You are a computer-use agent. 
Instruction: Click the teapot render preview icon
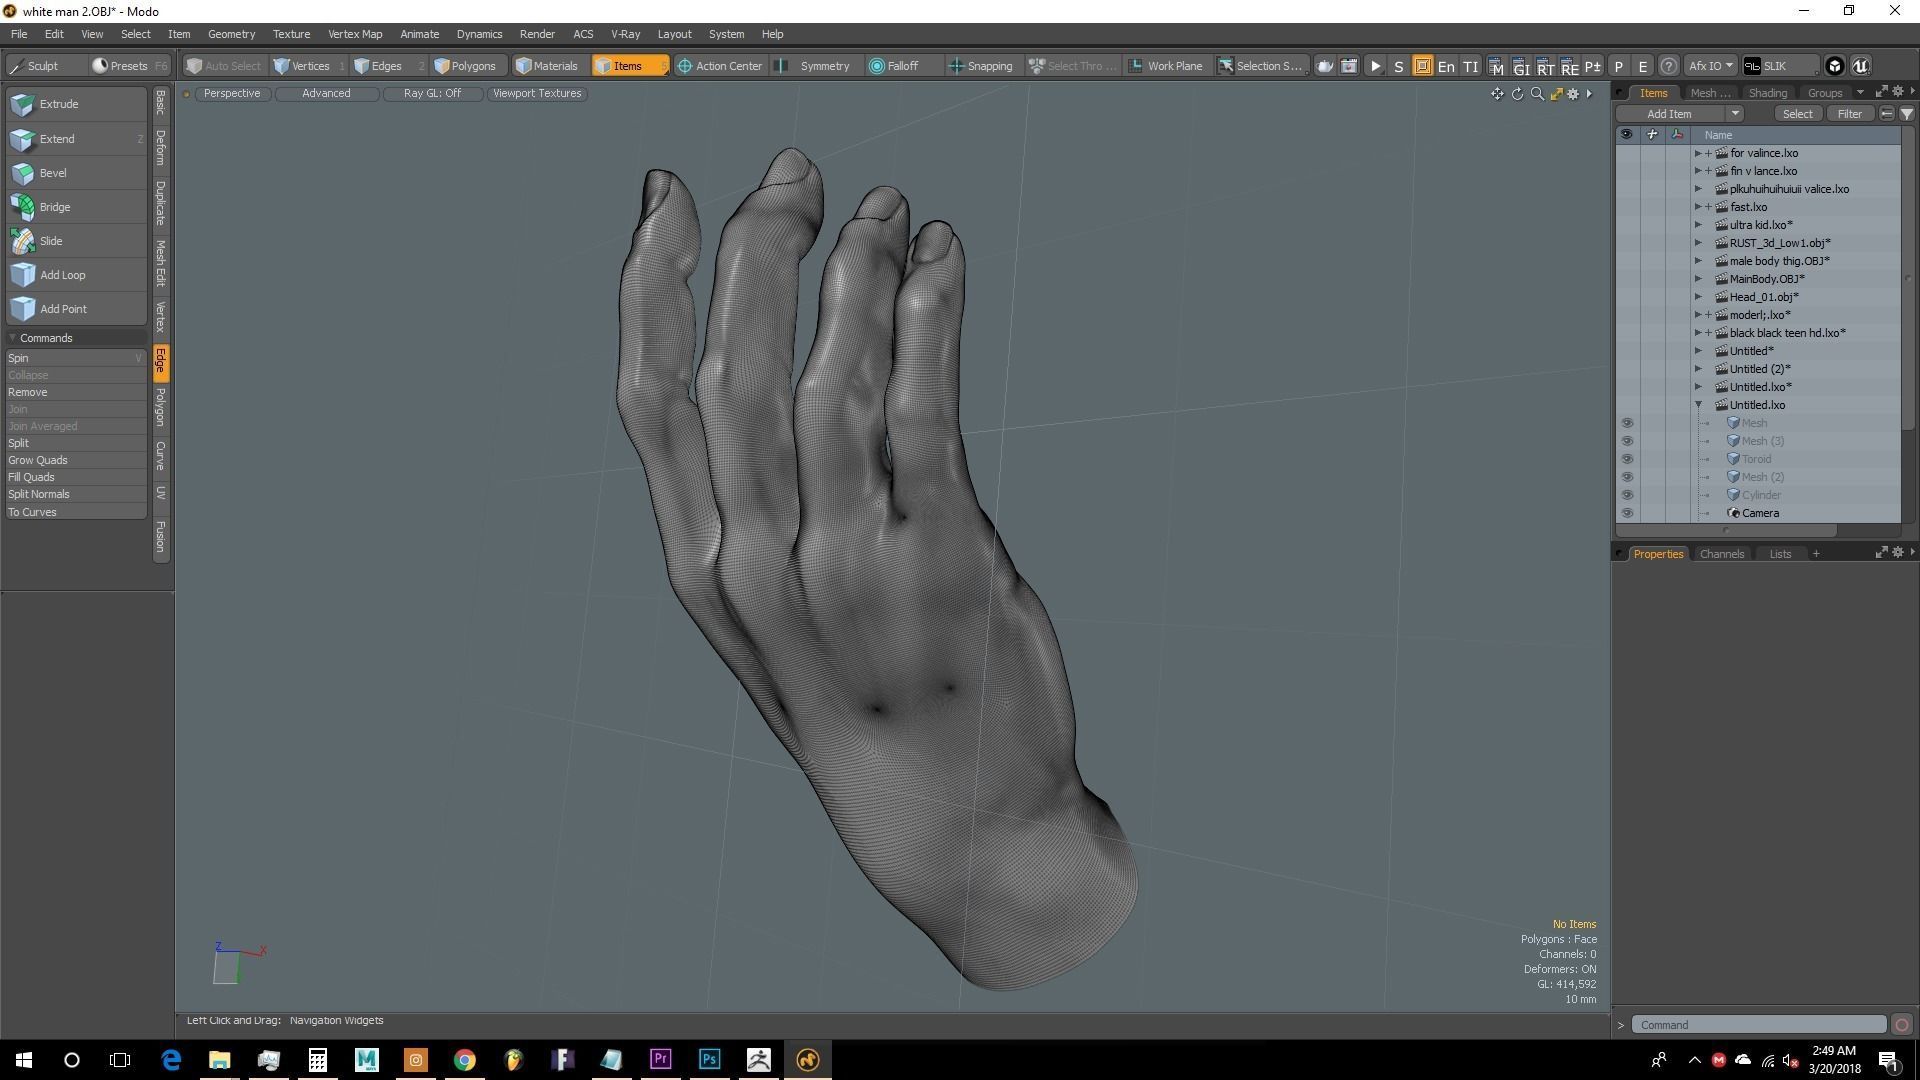1325,66
